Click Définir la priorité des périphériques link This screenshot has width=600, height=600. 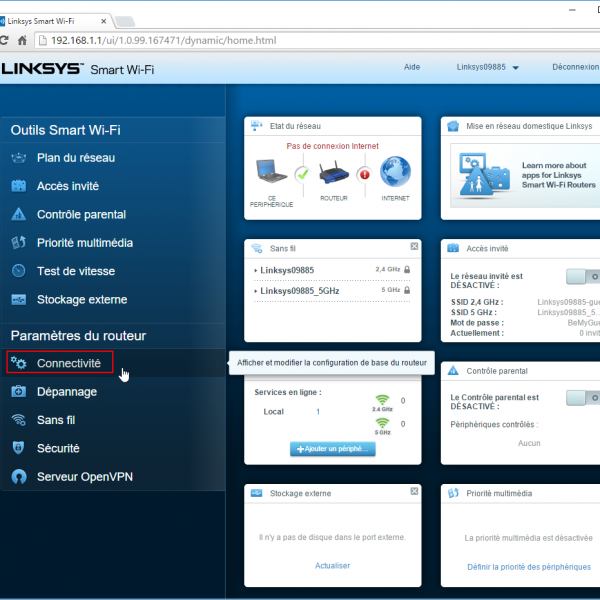[528, 567]
